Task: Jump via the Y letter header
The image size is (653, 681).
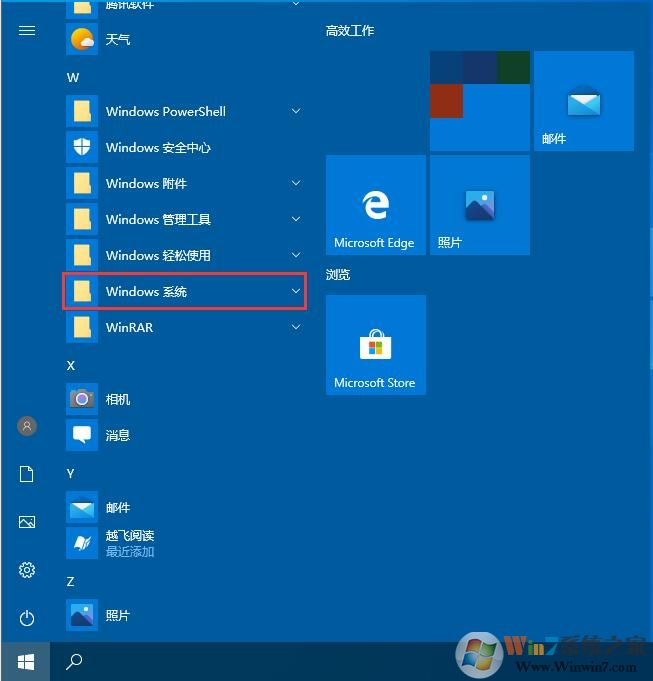Action: click(x=71, y=474)
